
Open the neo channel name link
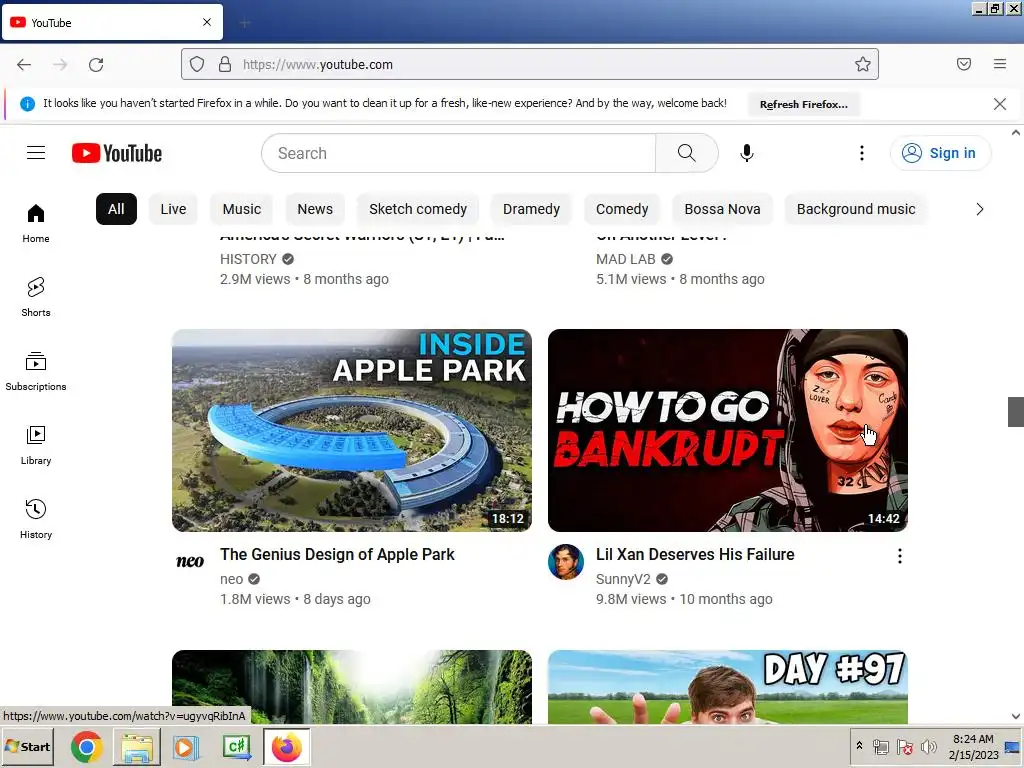[x=231, y=579]
